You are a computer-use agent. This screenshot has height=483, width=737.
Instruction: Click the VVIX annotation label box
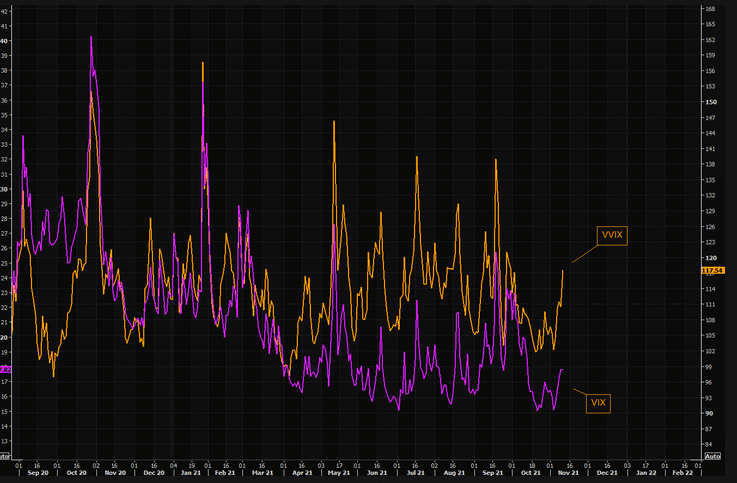coord(612,234)
